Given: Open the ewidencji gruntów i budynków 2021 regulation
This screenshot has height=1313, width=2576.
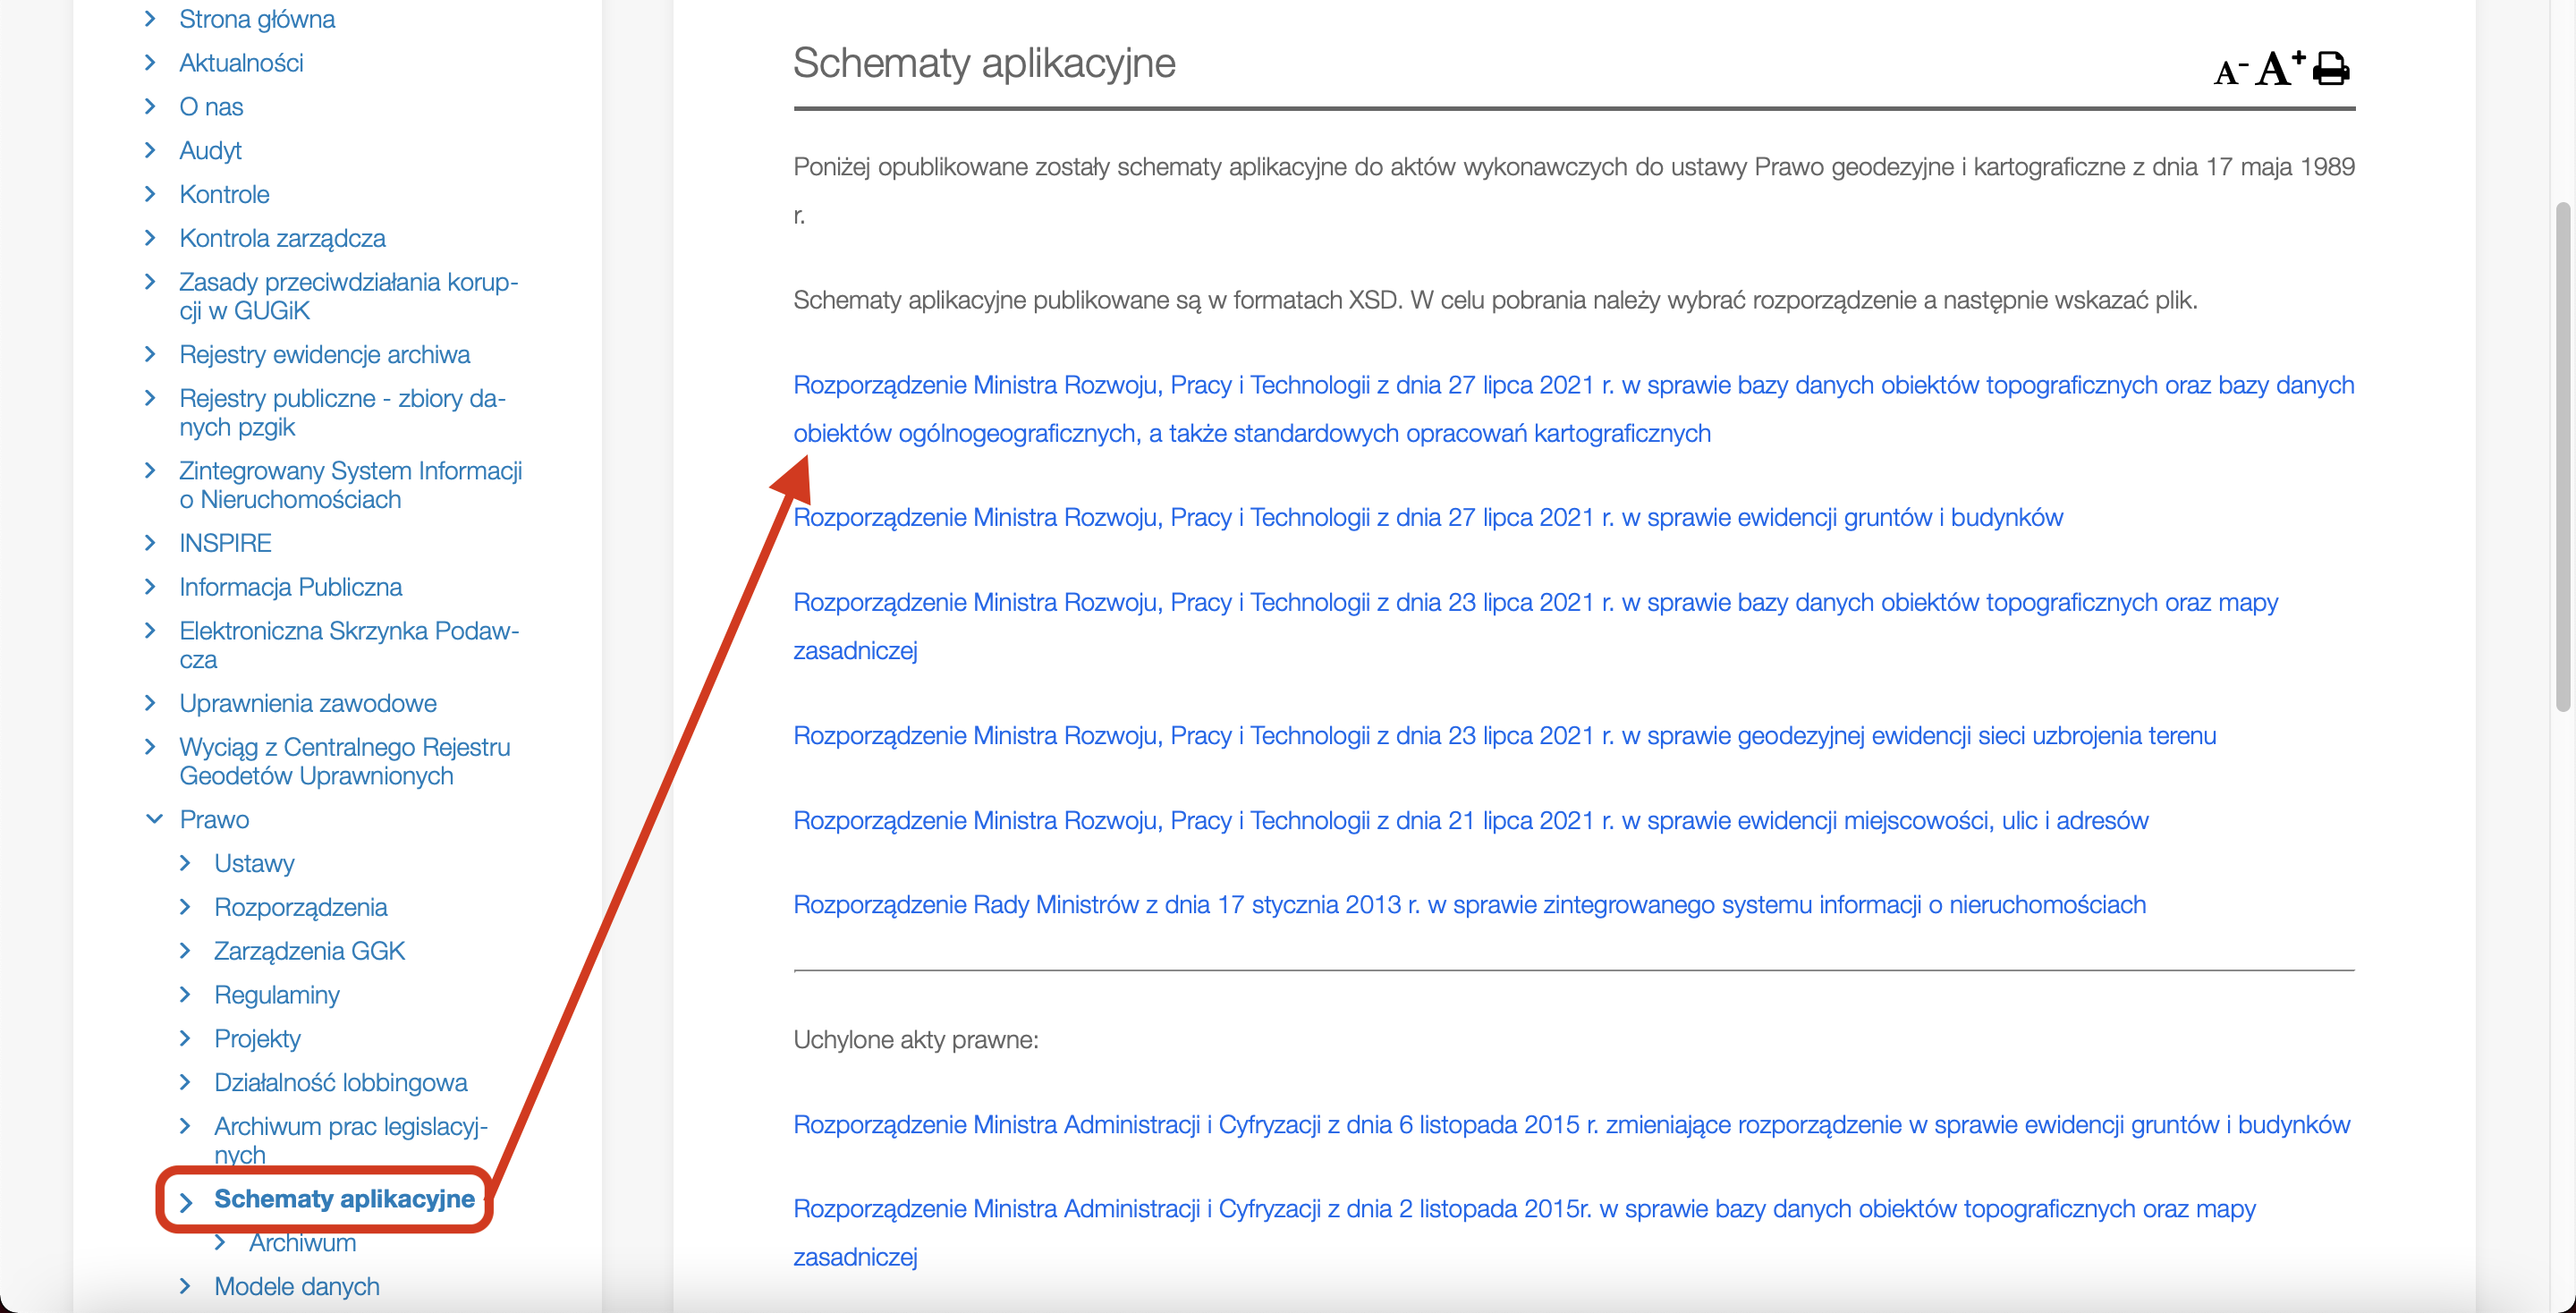Looking at the screenshot, I should [x=1427, y=517].
